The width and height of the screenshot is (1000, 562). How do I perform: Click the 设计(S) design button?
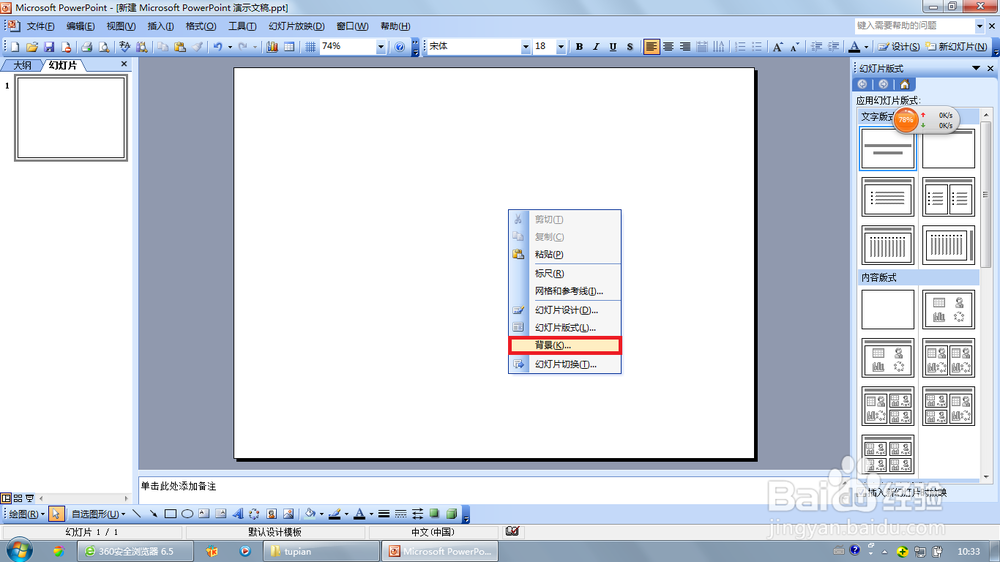tap(899, 47)
